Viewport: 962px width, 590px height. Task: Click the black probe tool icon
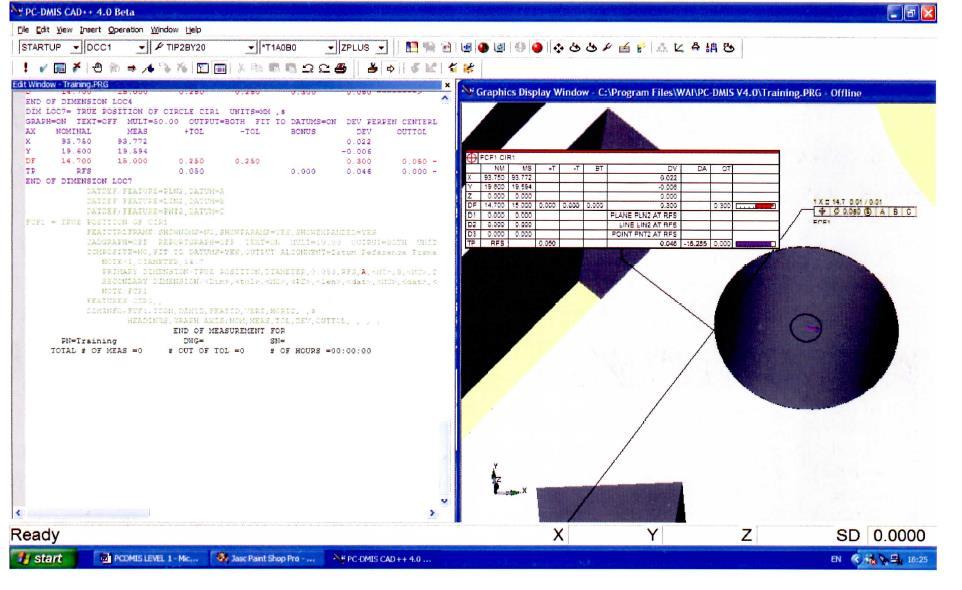pos(607,47)
